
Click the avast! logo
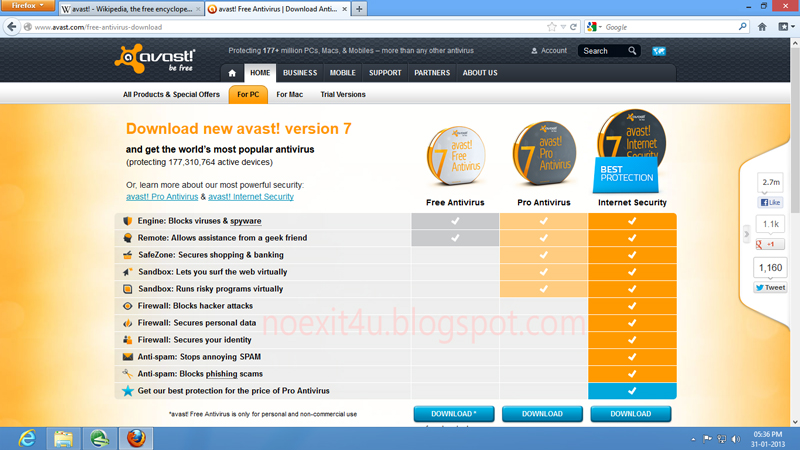(x=155, y=60)
